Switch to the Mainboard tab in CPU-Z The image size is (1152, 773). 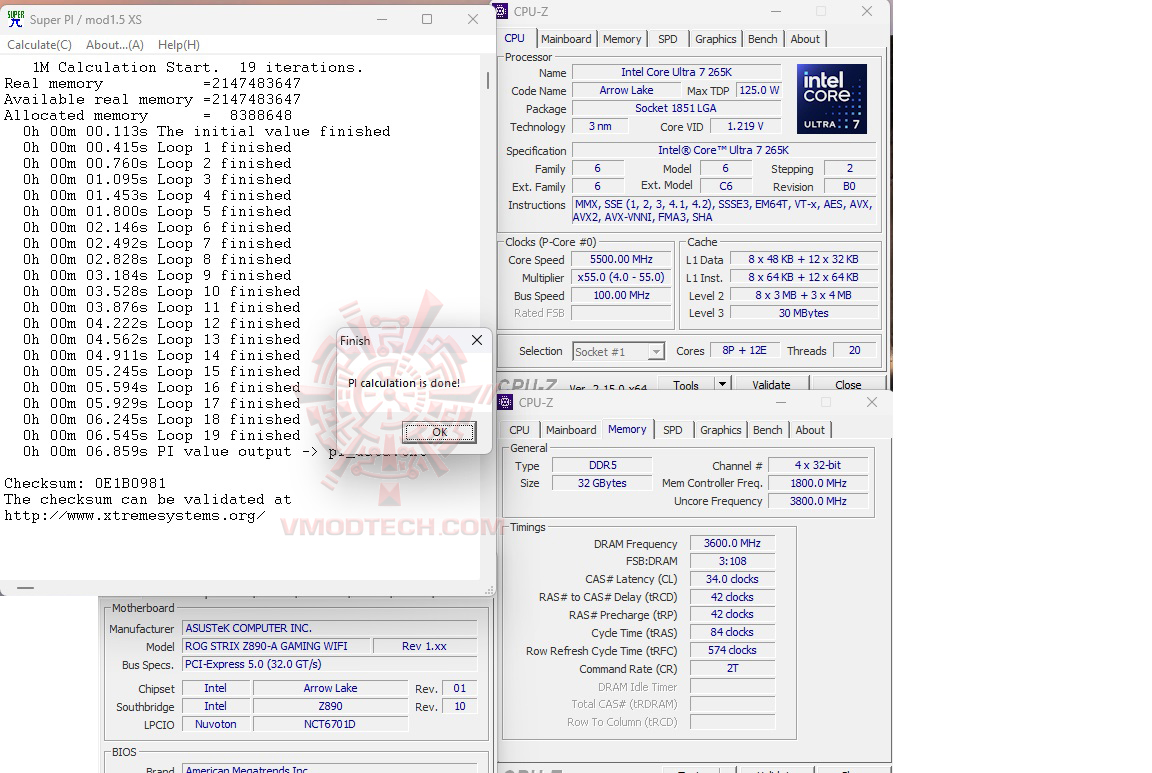click(566, 39)
